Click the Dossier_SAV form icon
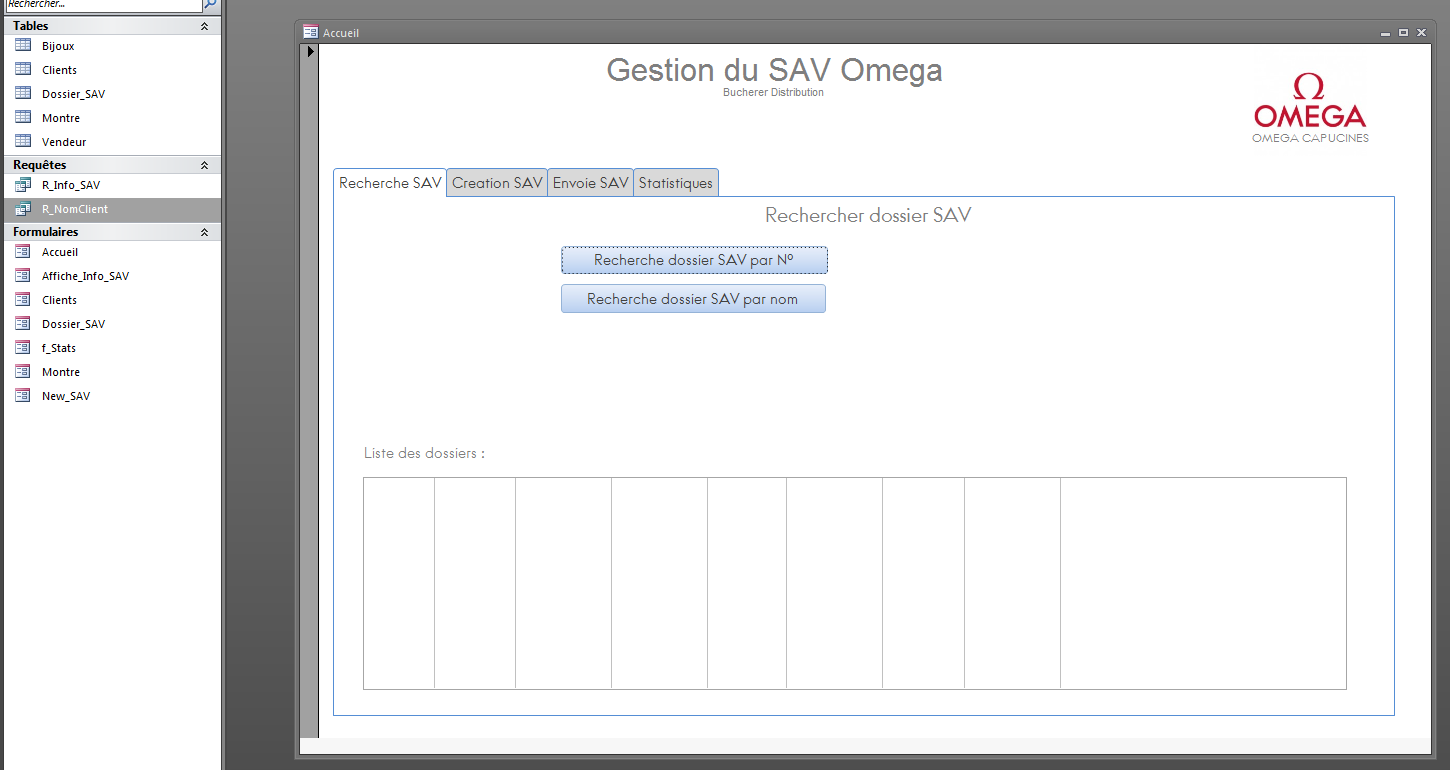Screen dimensions: 1450x770 pos(23,324)
